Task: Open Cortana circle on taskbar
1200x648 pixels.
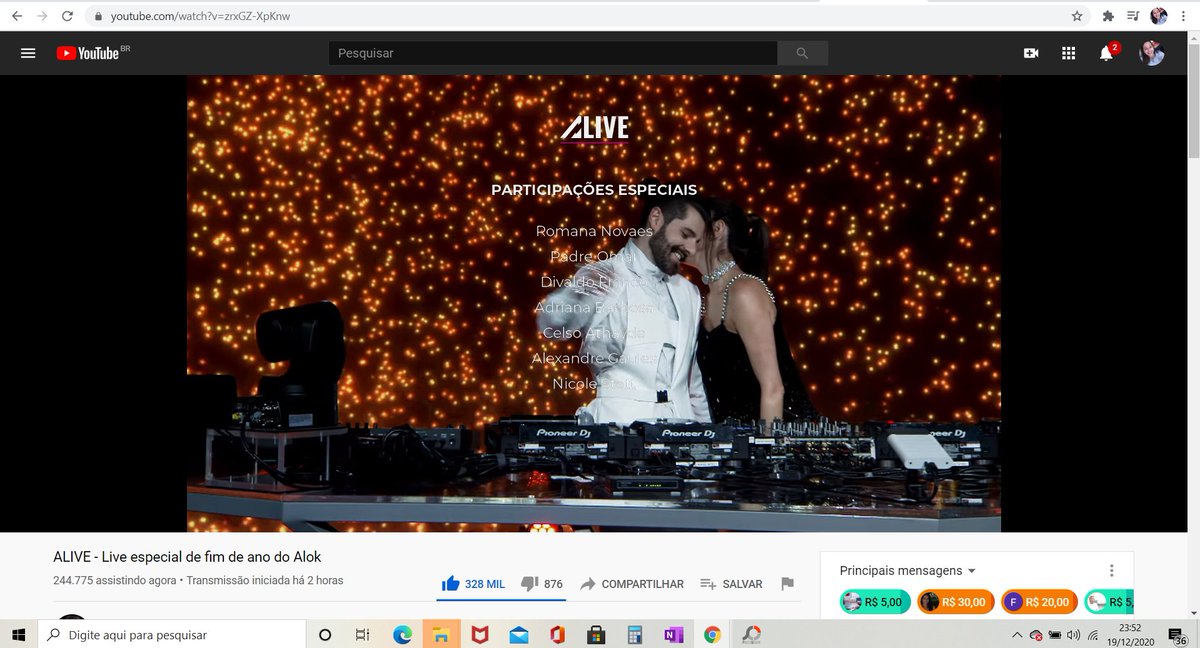Action: (325, 634)
